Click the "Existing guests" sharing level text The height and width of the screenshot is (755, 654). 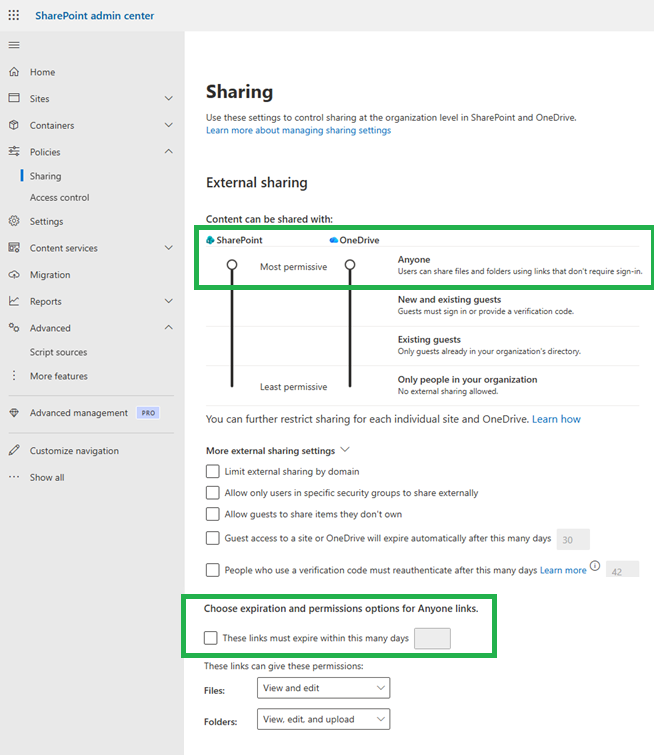click(429, 339)
